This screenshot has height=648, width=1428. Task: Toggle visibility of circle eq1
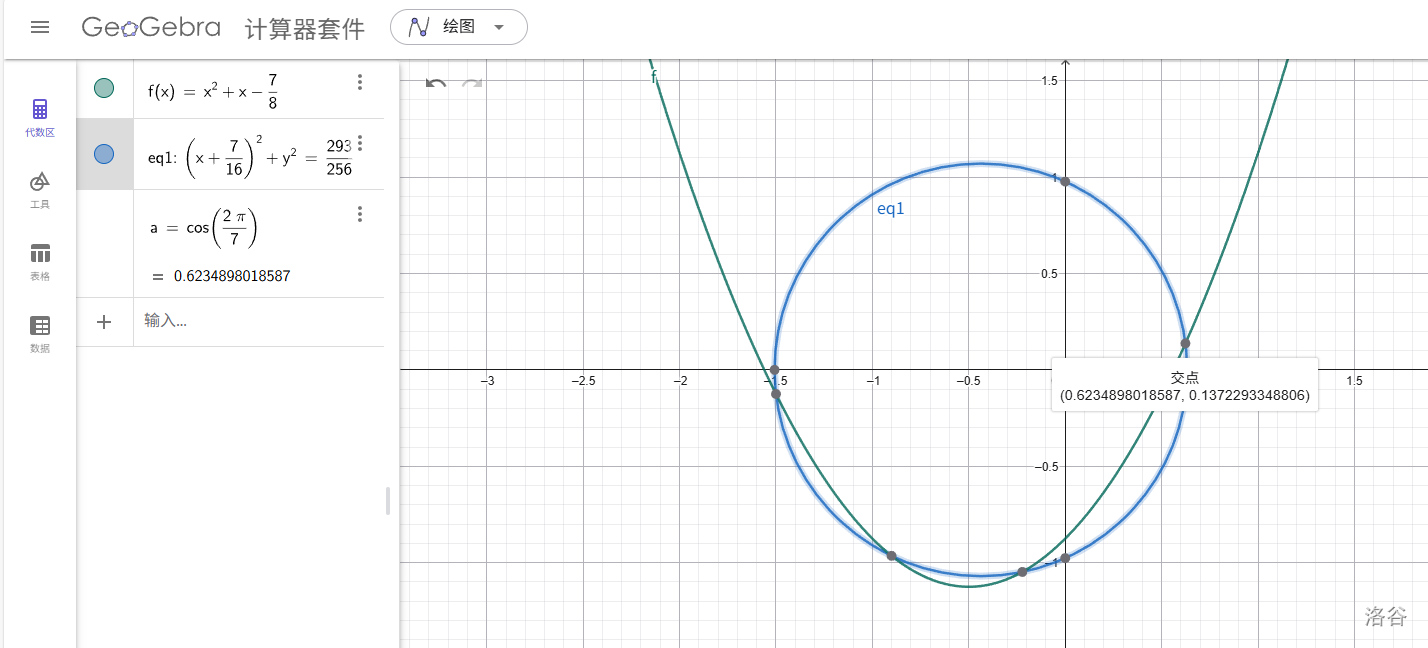(104, 154)
